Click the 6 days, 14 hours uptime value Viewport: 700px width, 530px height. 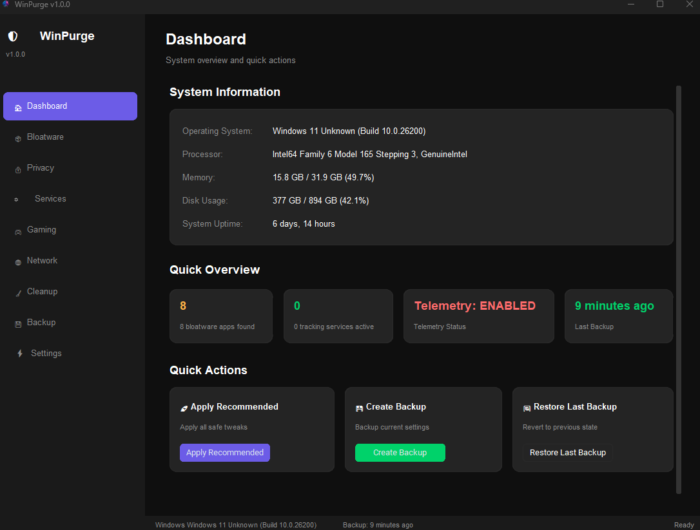click(x=304, y=224)
